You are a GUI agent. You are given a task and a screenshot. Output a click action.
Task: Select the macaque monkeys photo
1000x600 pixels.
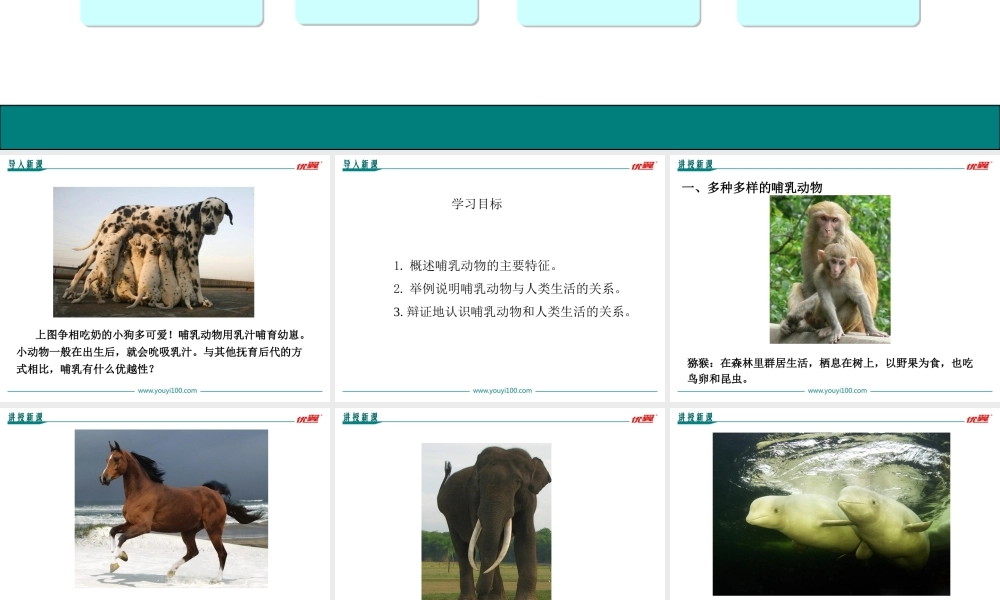click(x=829, y=269)
